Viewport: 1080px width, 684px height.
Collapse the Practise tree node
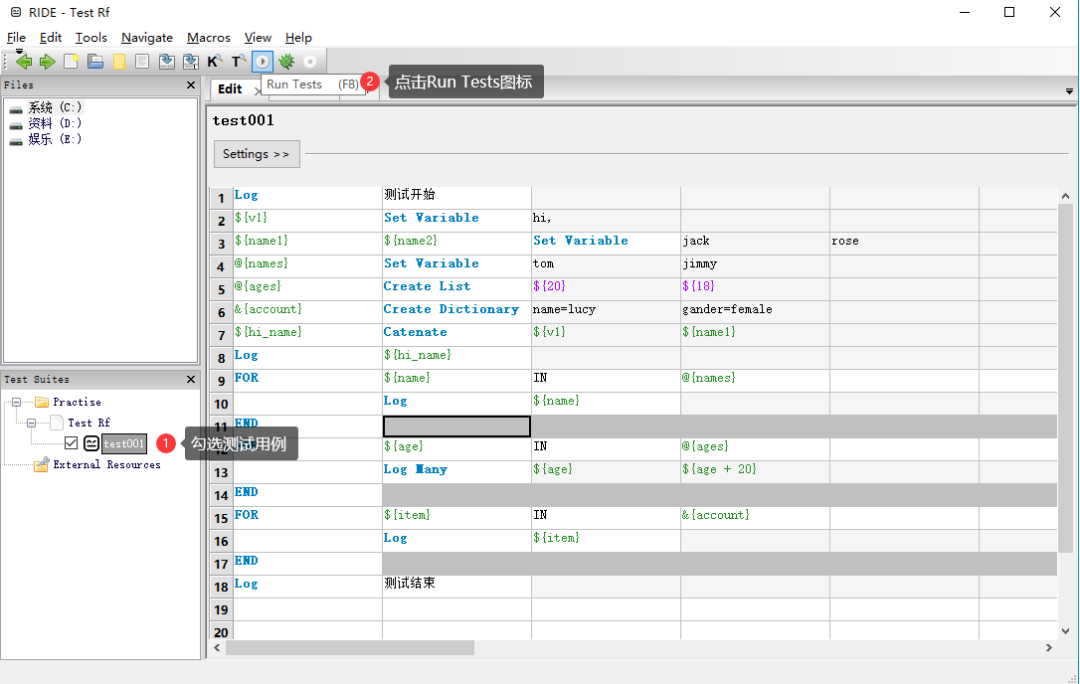[x=17, y=402]
